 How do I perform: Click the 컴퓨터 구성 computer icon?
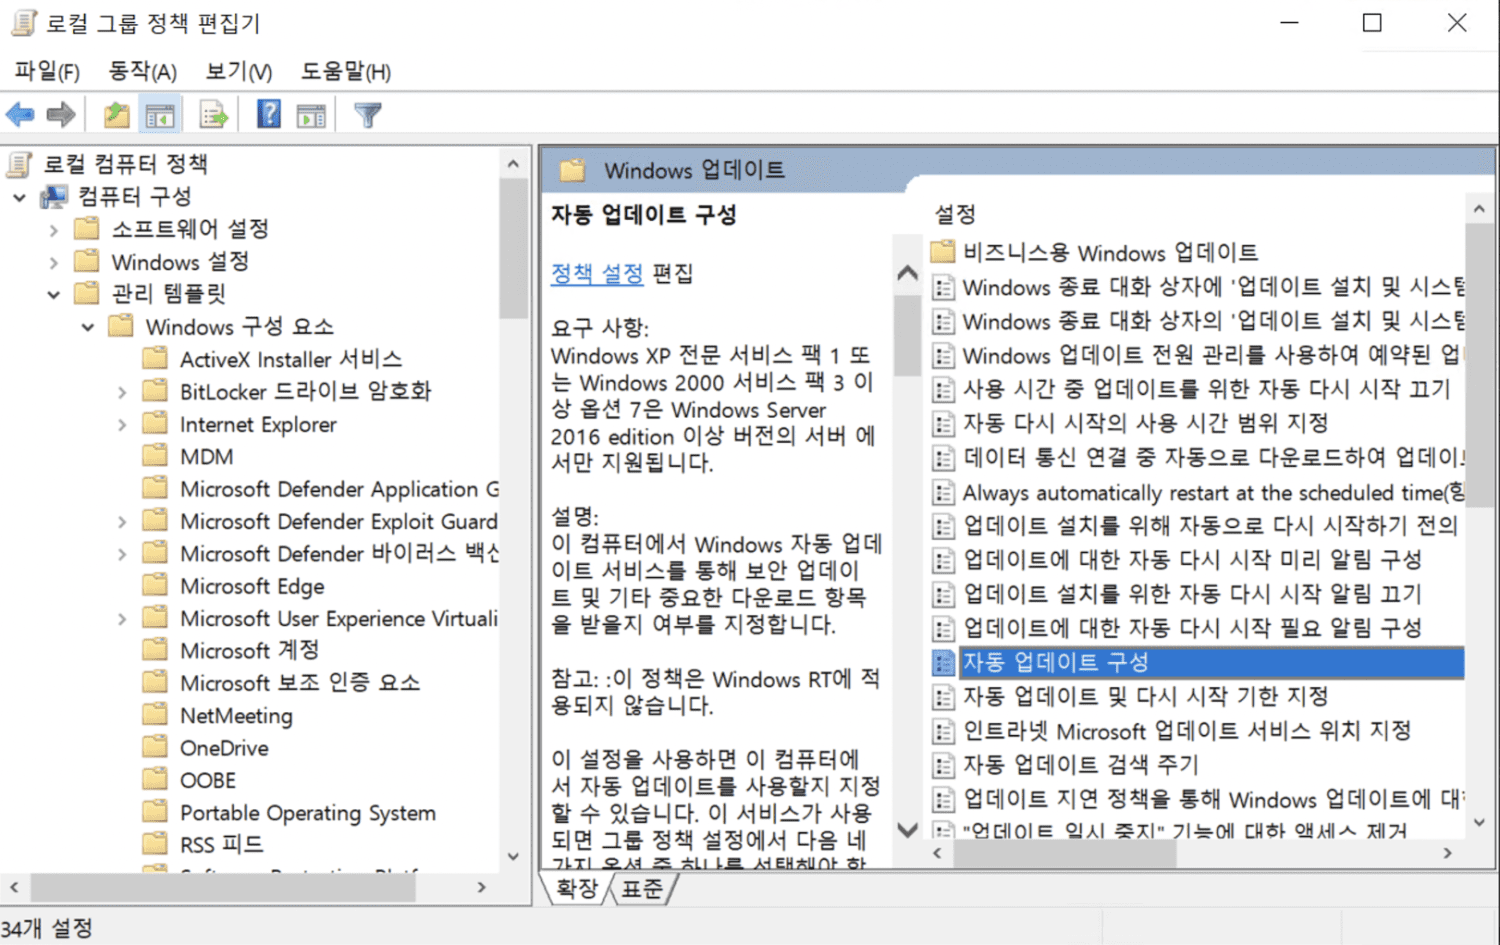click(x=54, y=197)
